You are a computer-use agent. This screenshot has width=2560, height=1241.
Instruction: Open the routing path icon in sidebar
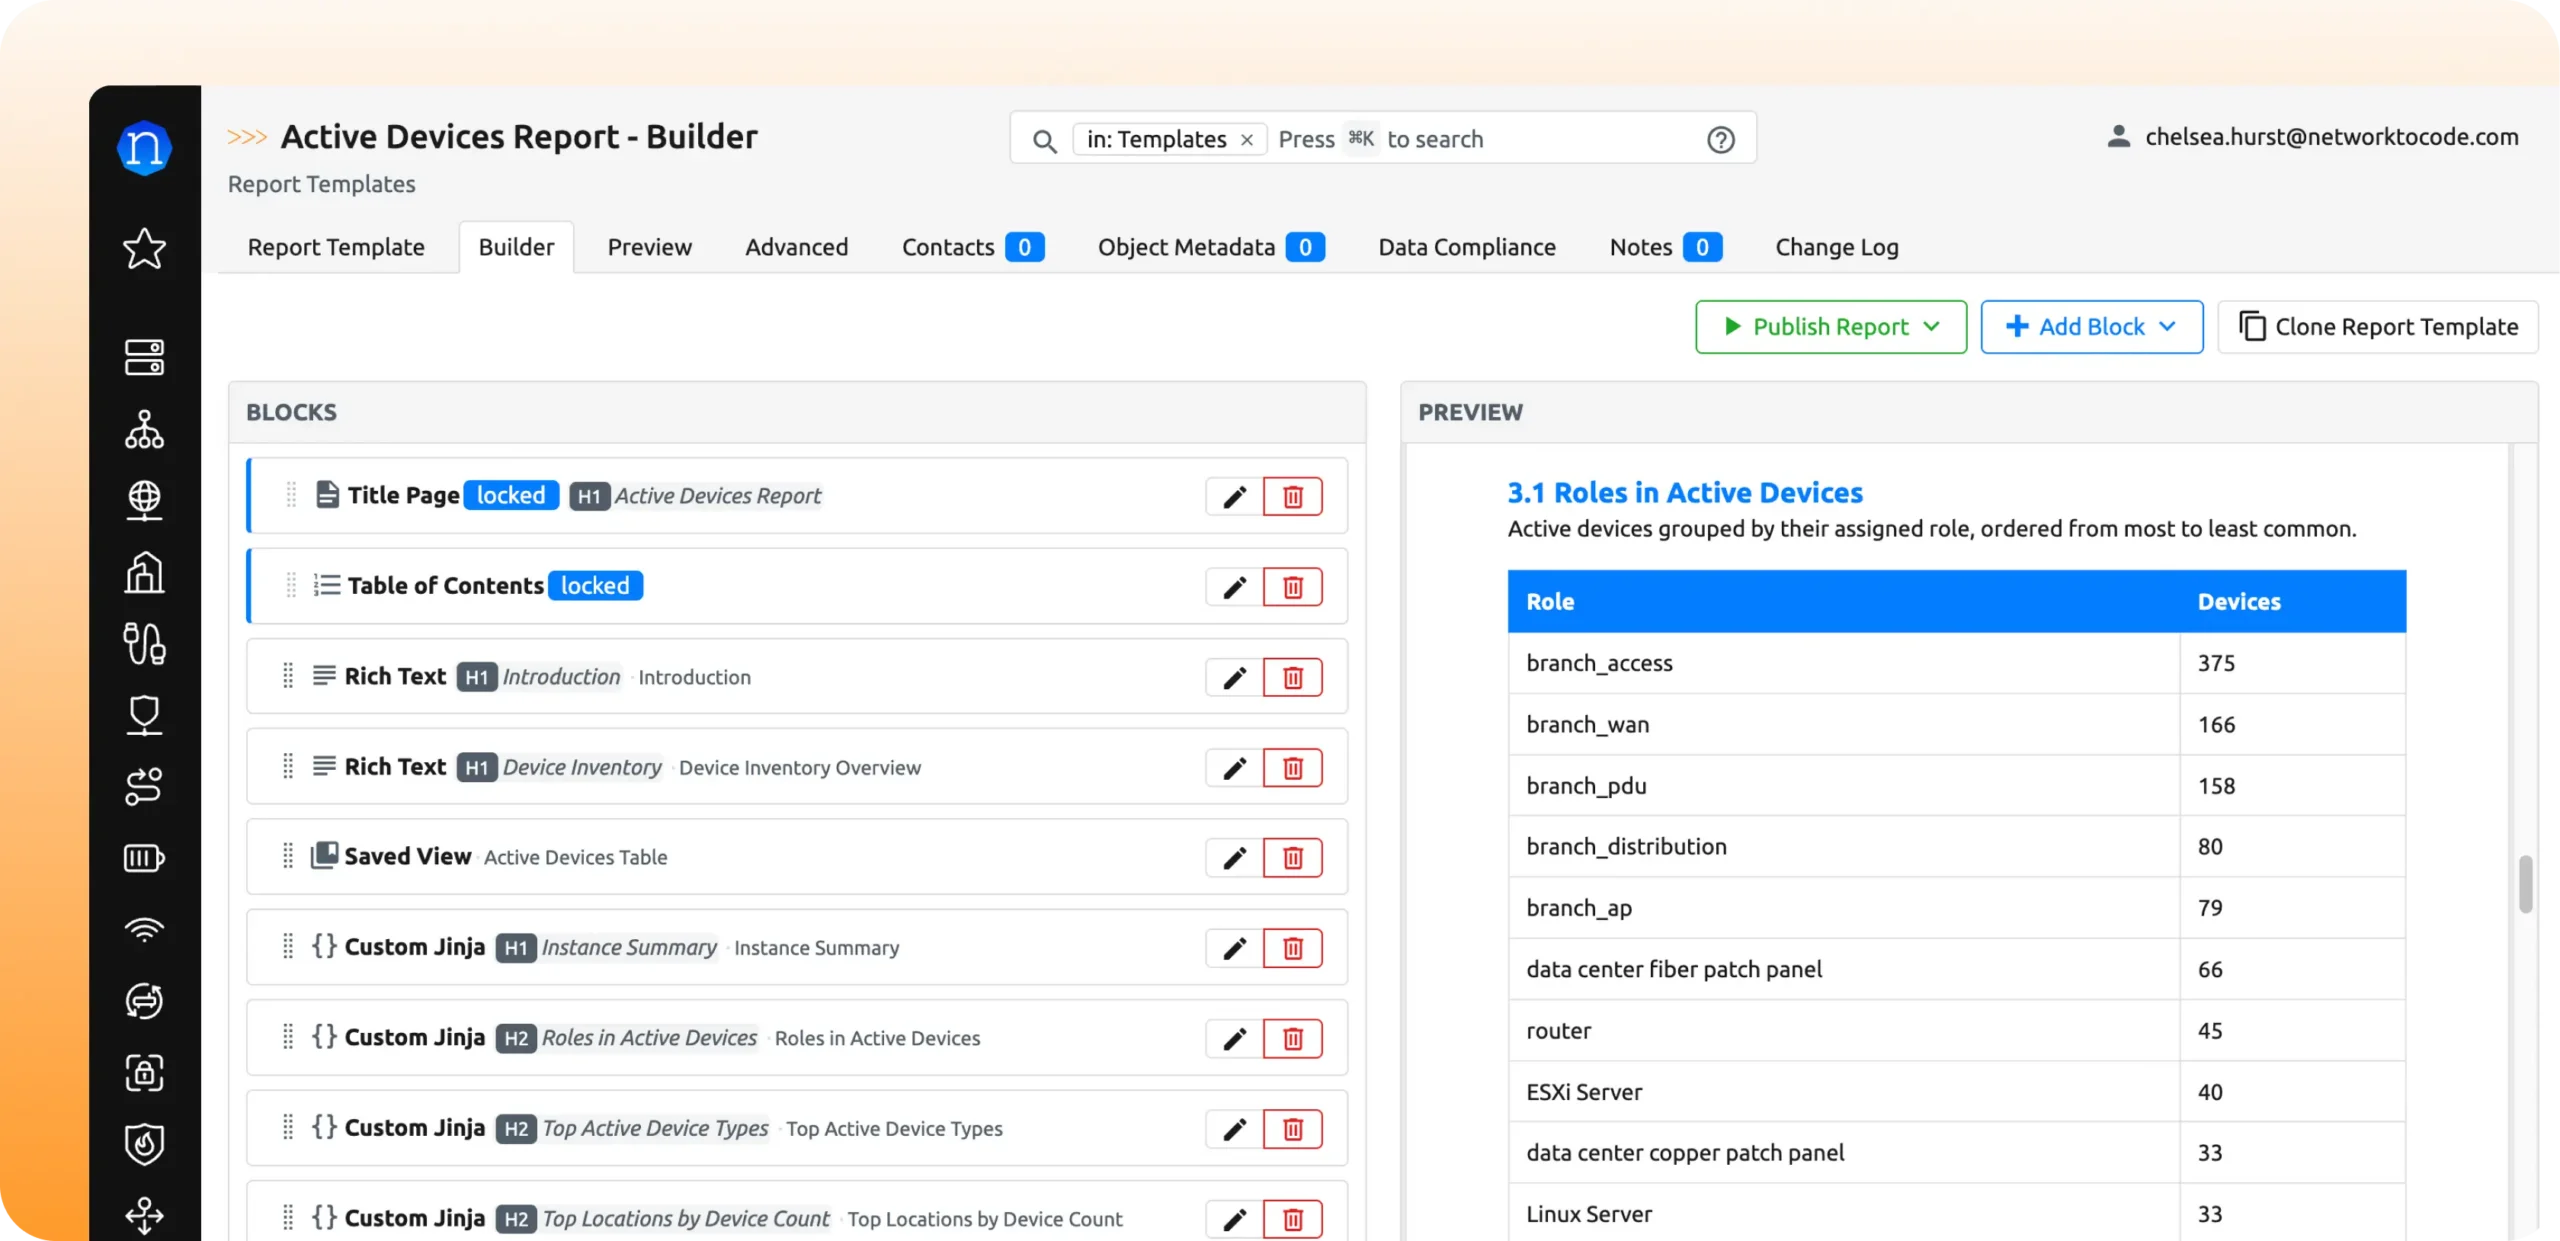tap(144, 786)
